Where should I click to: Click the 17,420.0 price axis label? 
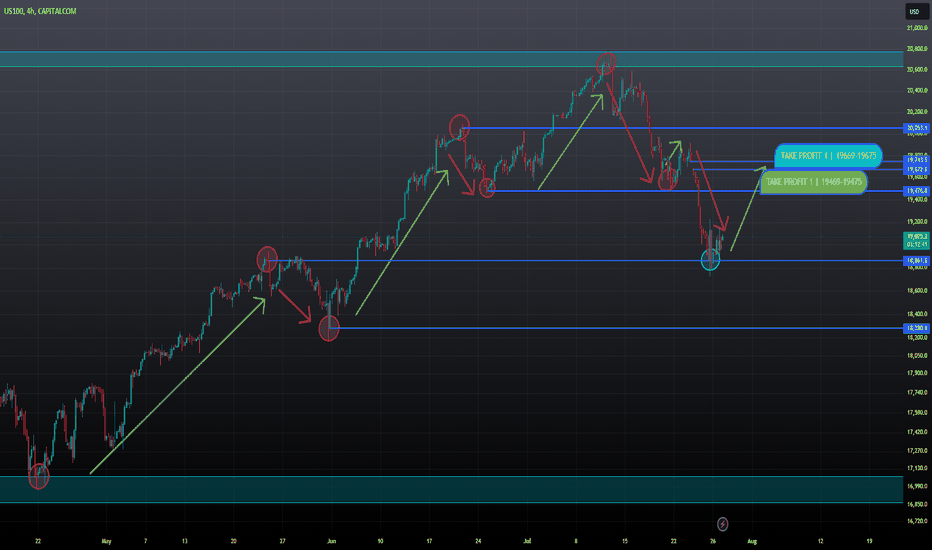click(917, 432)
